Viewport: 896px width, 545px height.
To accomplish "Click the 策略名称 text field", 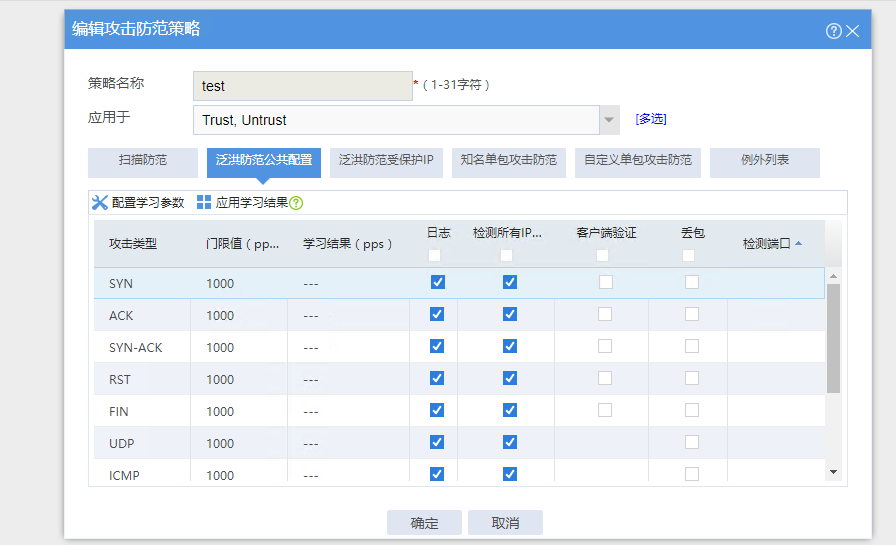I will pos(302,86).
